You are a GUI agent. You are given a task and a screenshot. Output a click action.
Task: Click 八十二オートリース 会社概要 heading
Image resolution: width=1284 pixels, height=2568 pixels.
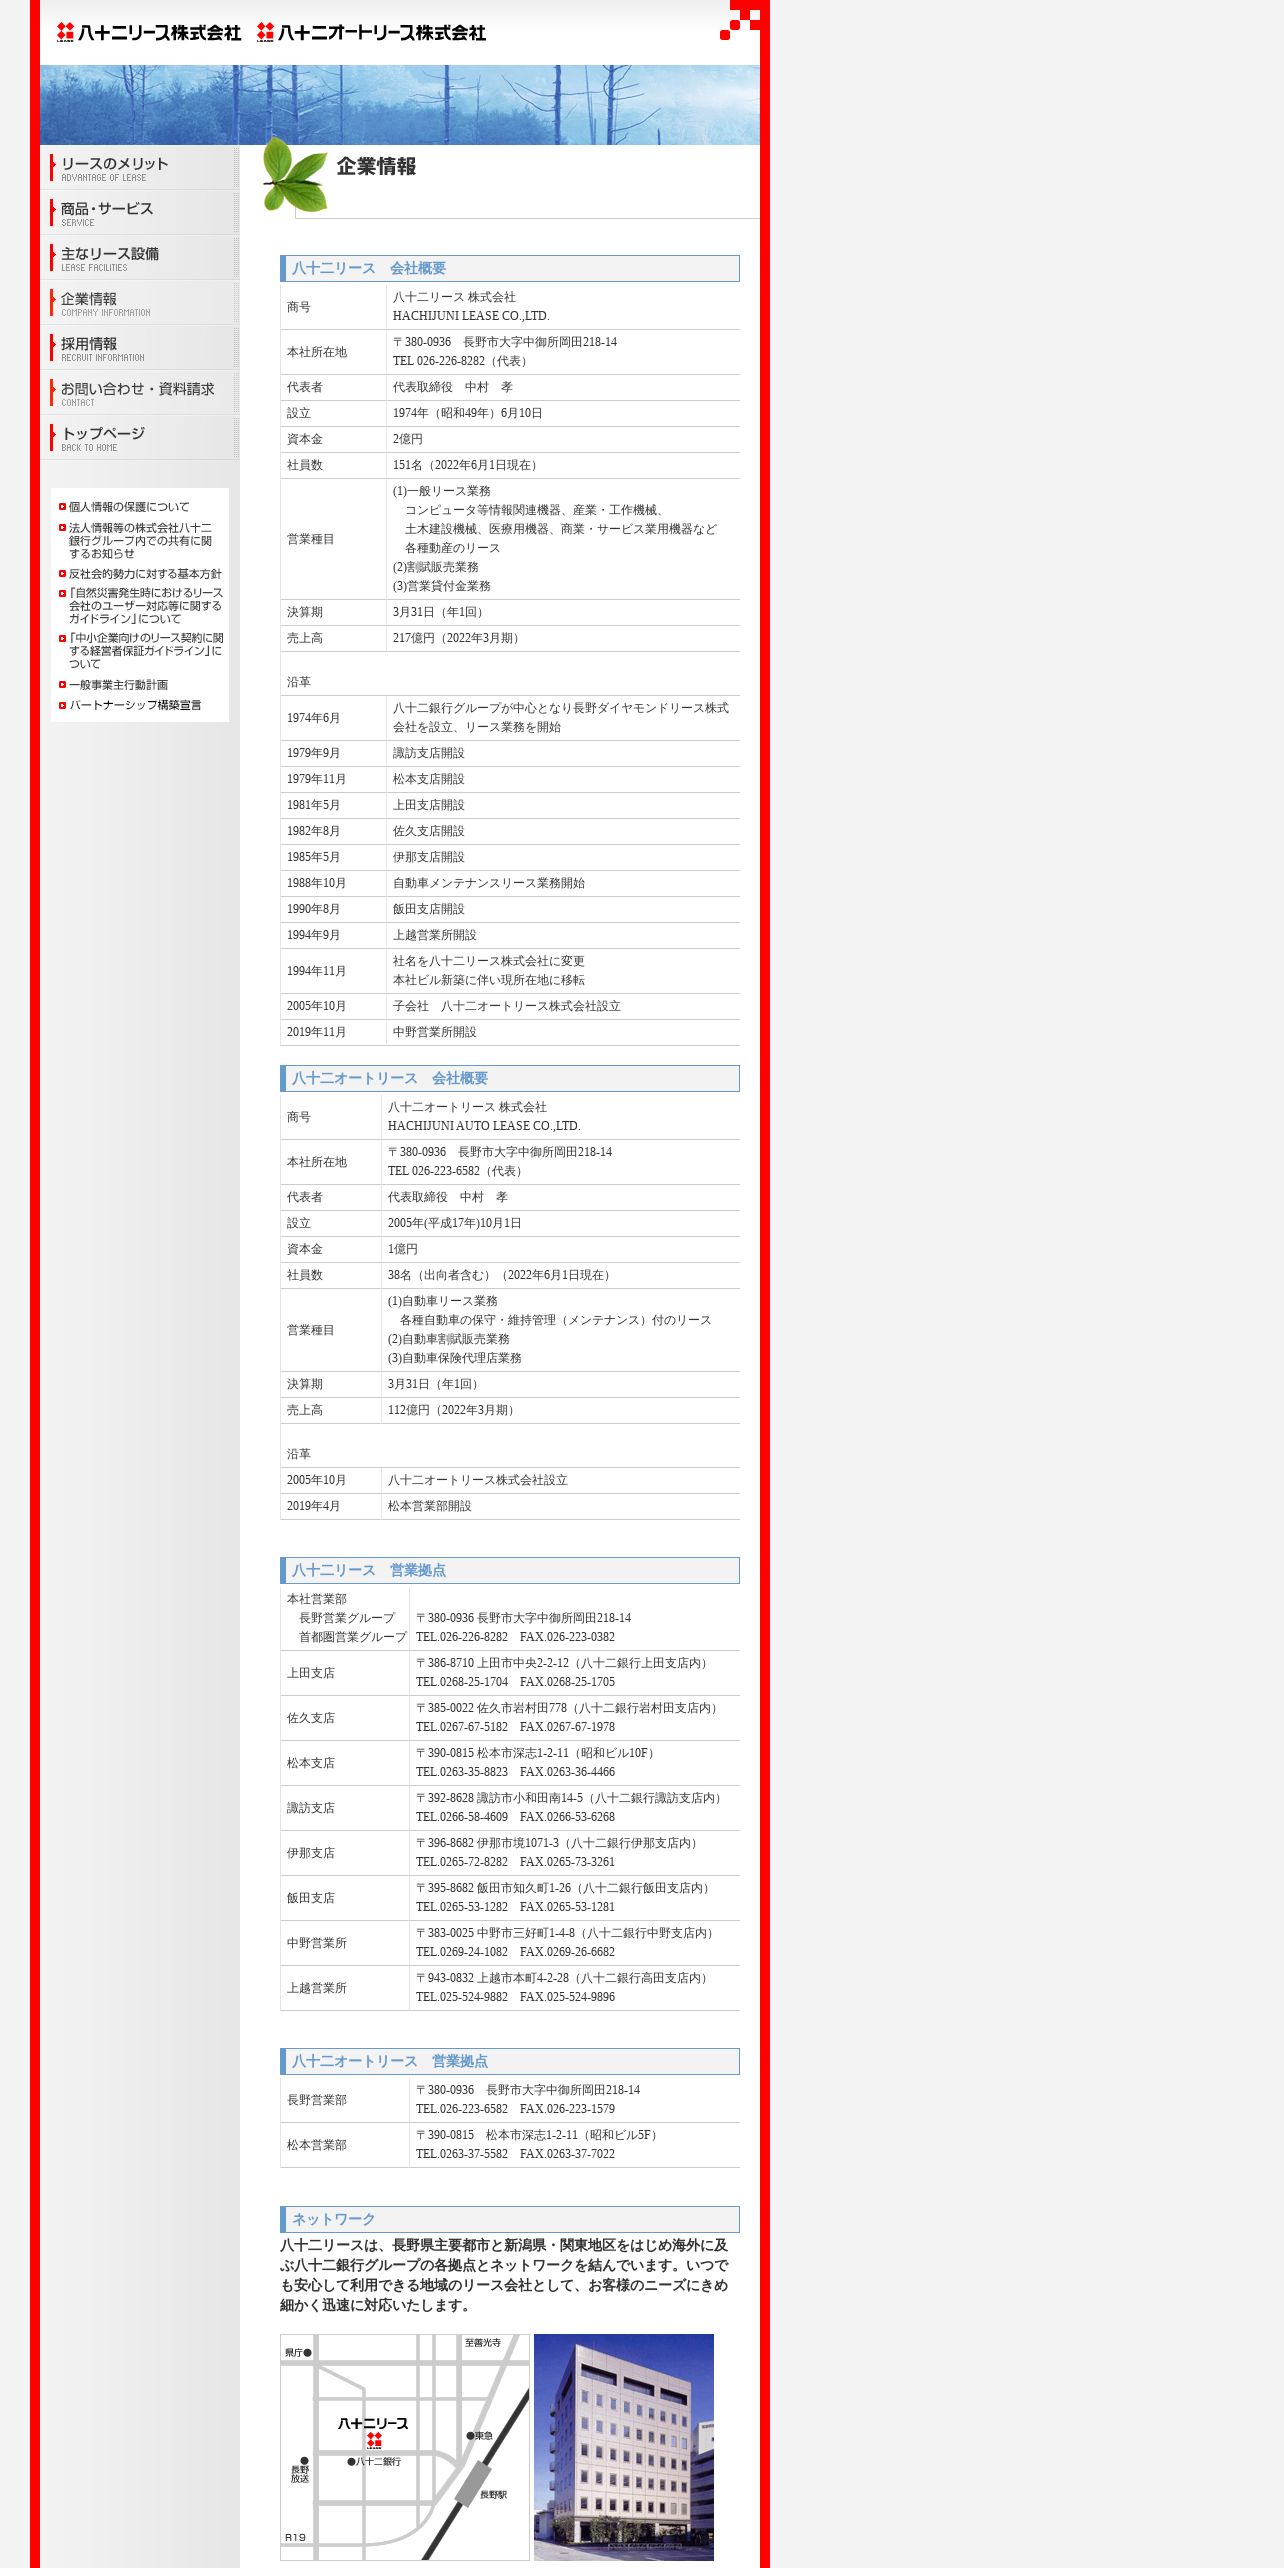click(x=510, y=1078)
